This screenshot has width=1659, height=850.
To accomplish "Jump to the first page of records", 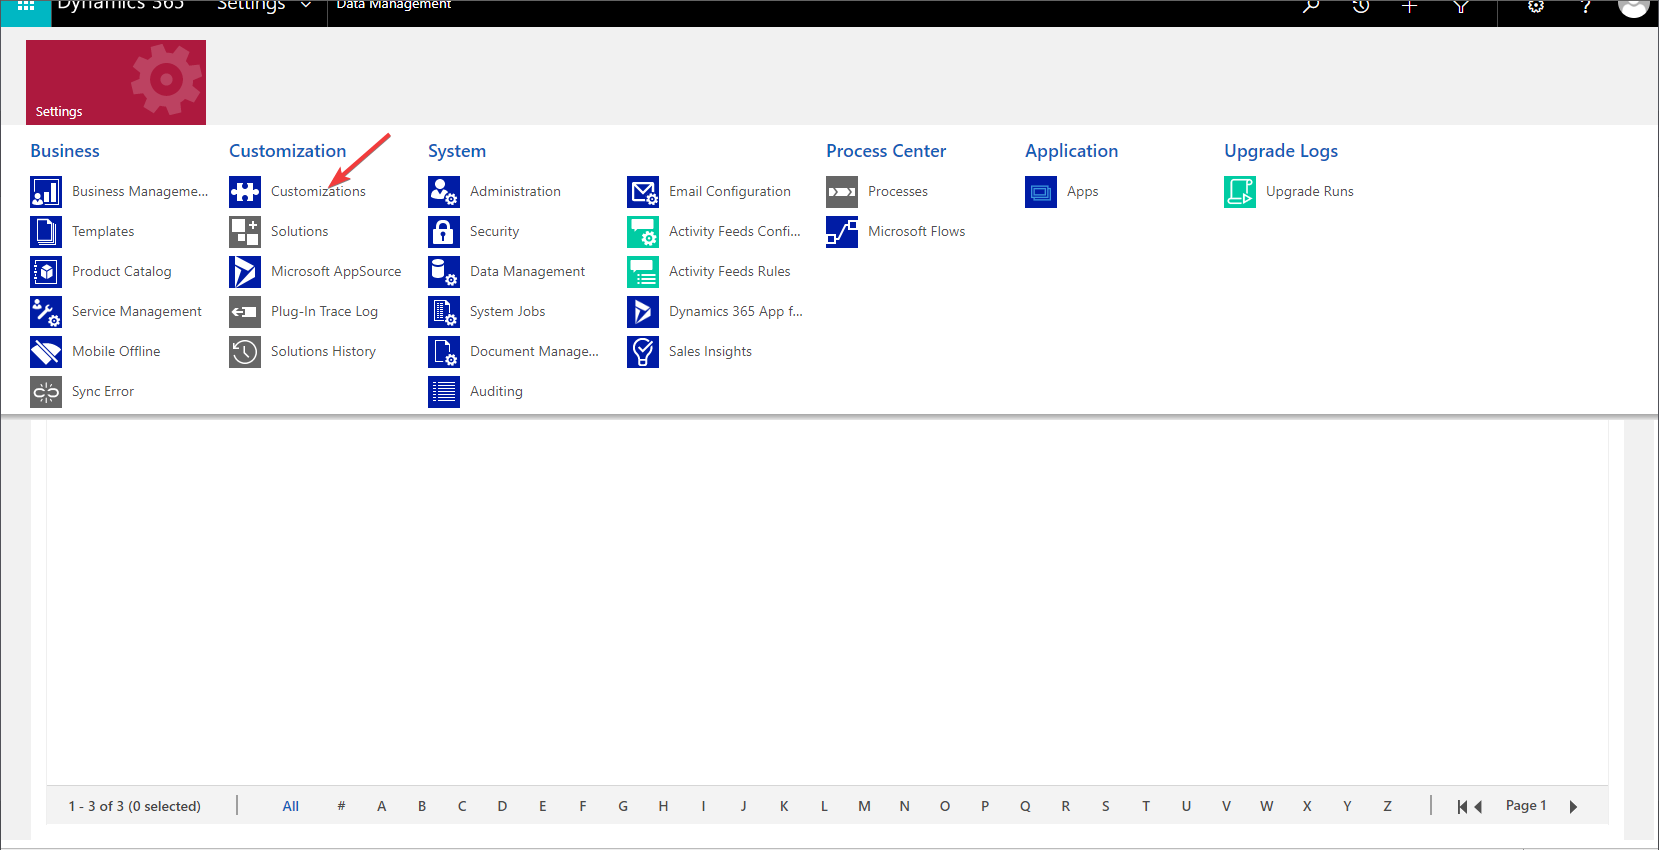I will click(x=1462, y=807).
